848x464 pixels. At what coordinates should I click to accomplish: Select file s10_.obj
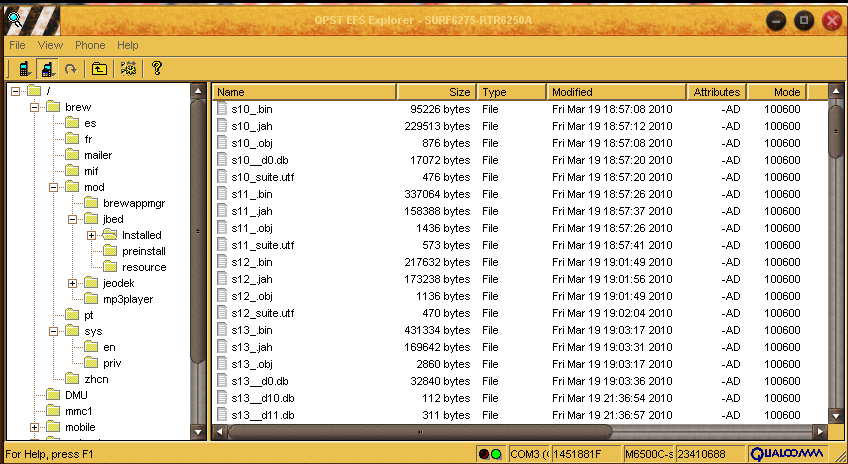252,143
